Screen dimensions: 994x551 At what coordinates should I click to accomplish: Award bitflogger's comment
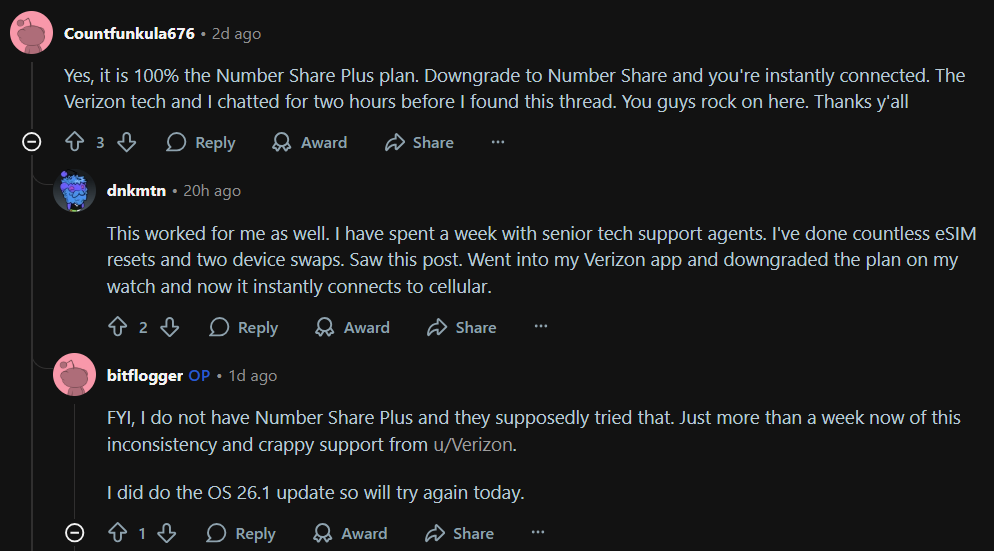[350, 533]
